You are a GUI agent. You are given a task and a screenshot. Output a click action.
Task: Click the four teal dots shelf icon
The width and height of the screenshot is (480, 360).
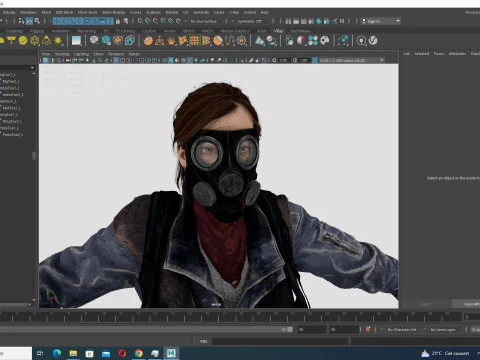tap(313, 41)
